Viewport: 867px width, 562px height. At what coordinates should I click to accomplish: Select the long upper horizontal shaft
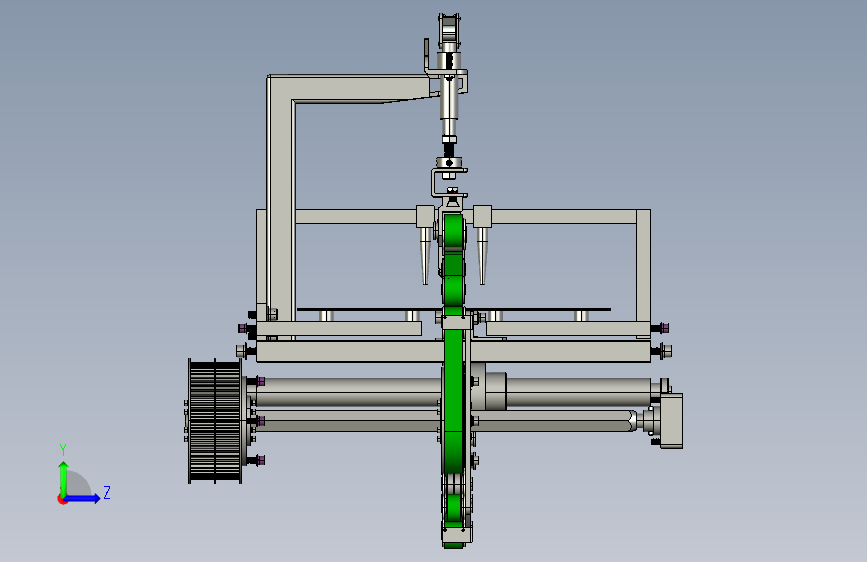(453, 393)
